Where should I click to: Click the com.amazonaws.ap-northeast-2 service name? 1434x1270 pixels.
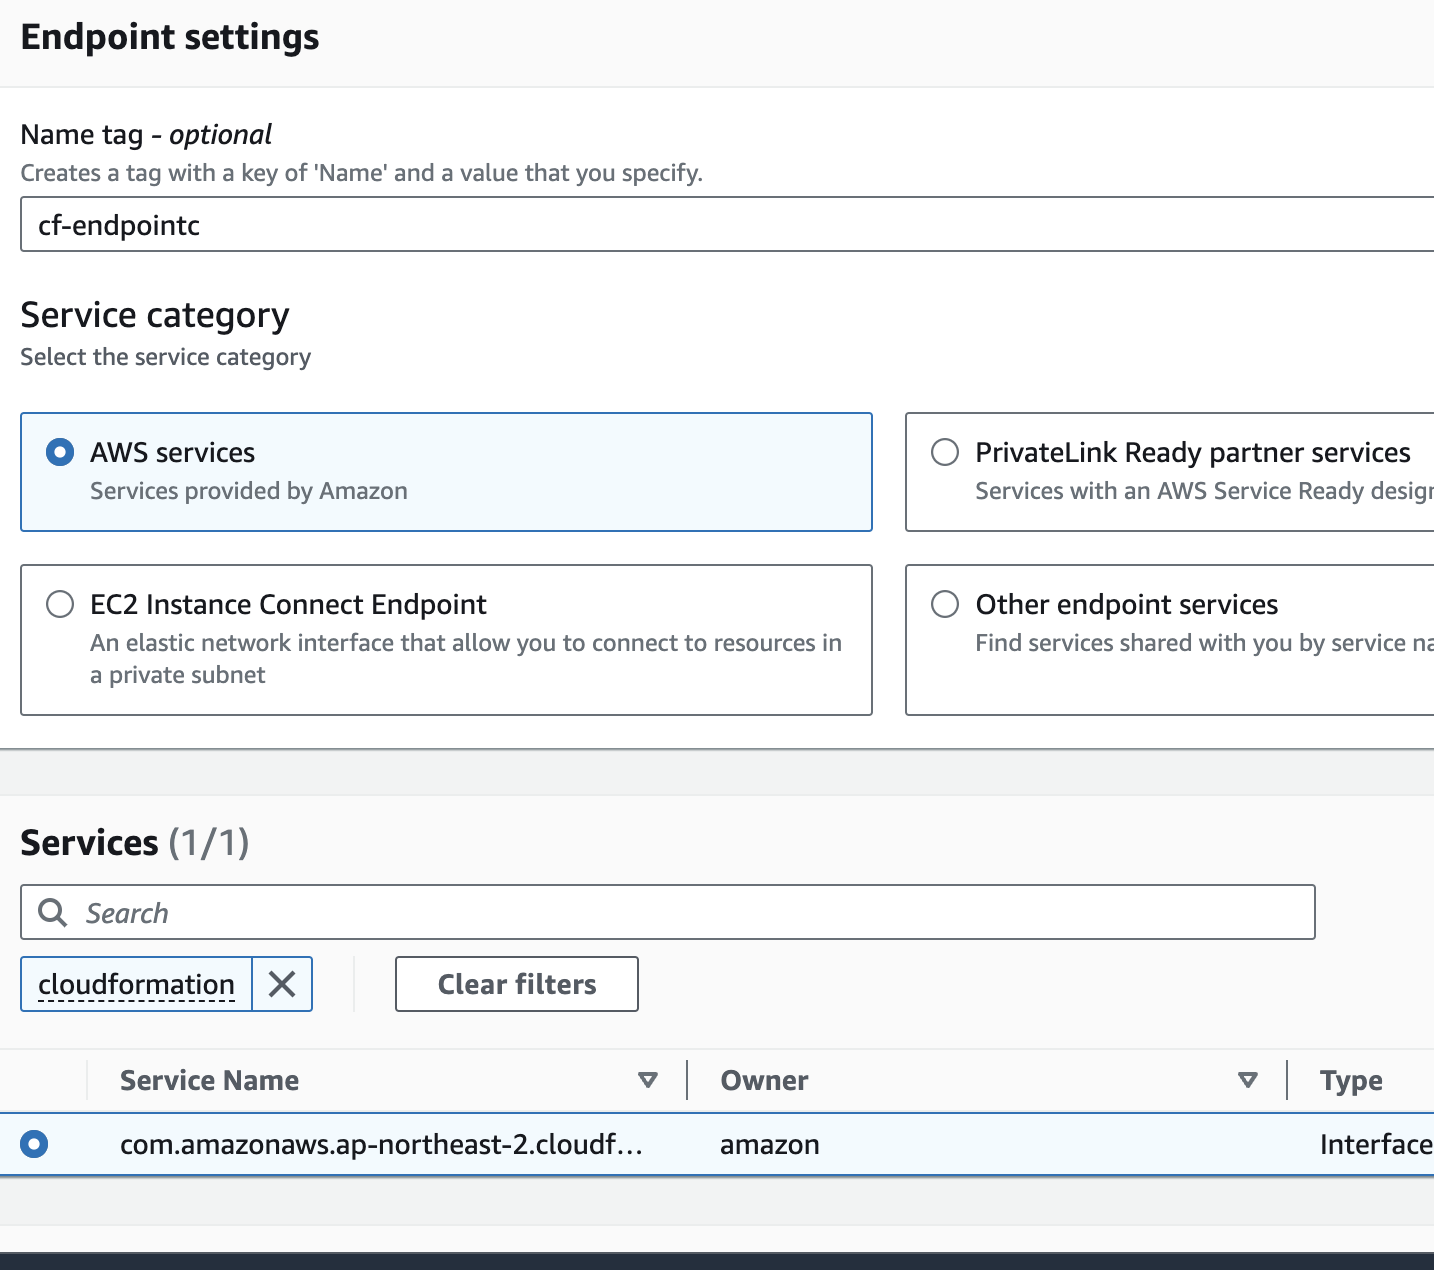380,1144
